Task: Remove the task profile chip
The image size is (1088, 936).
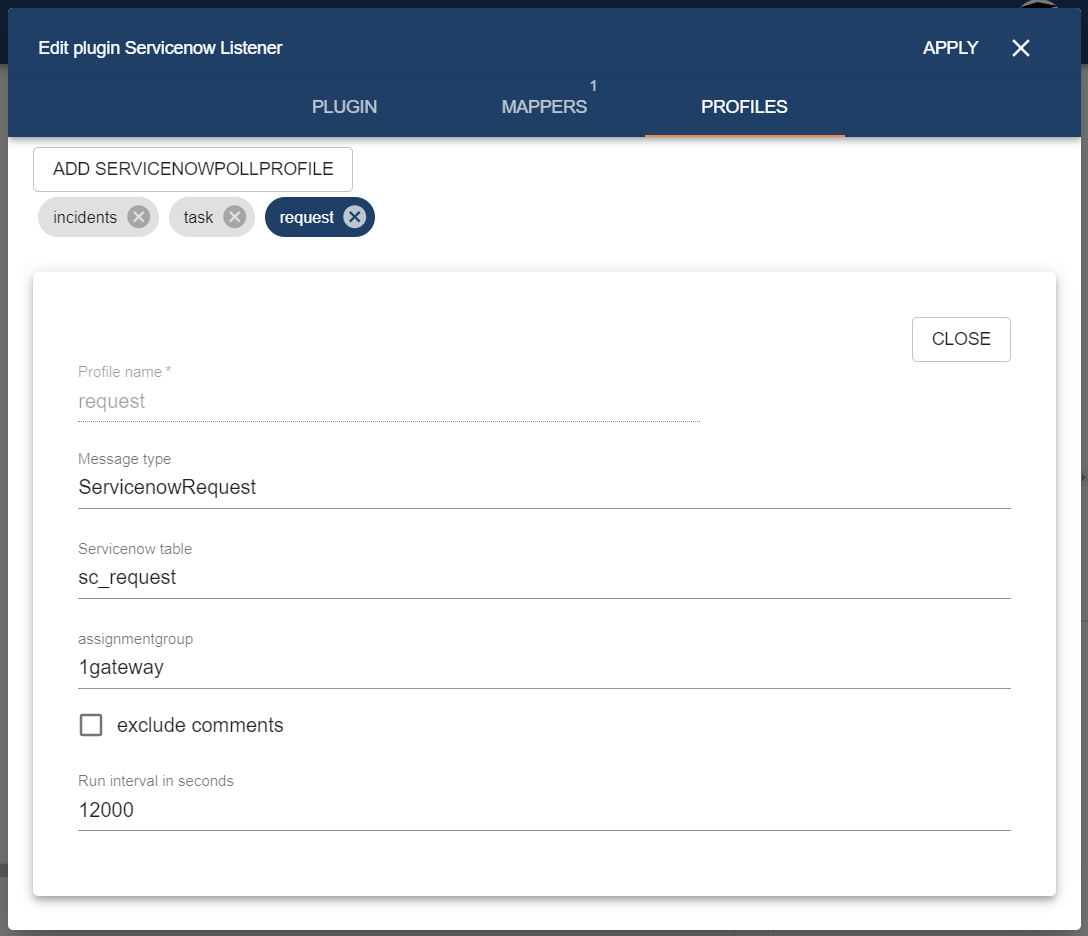Action: tap(234, 217)
